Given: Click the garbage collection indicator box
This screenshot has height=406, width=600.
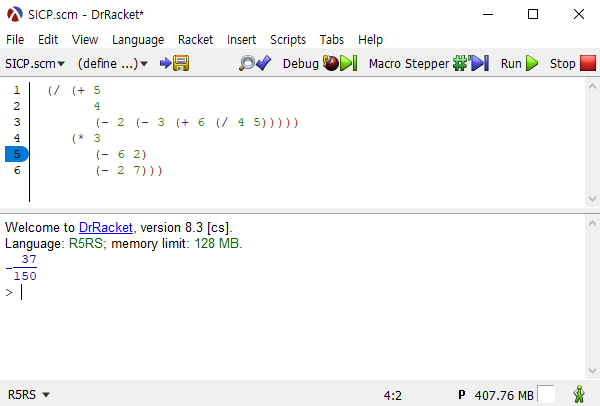Looking at the screenshot, I should [x=546, y=395].
